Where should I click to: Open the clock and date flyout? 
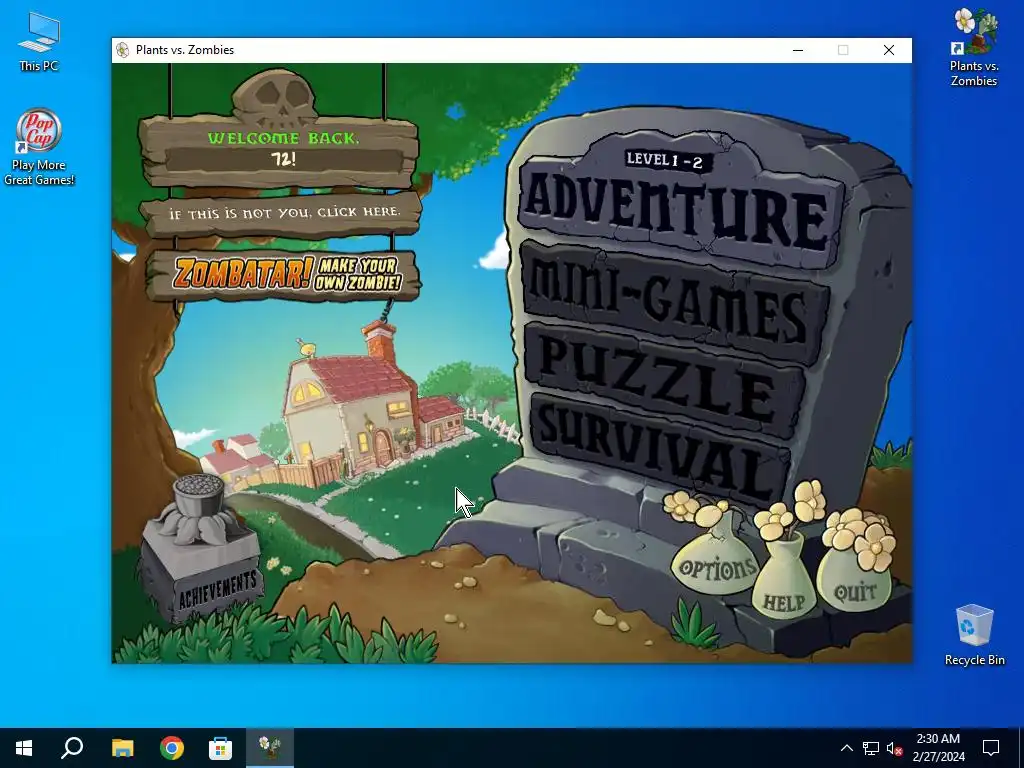tap(938, 748)
